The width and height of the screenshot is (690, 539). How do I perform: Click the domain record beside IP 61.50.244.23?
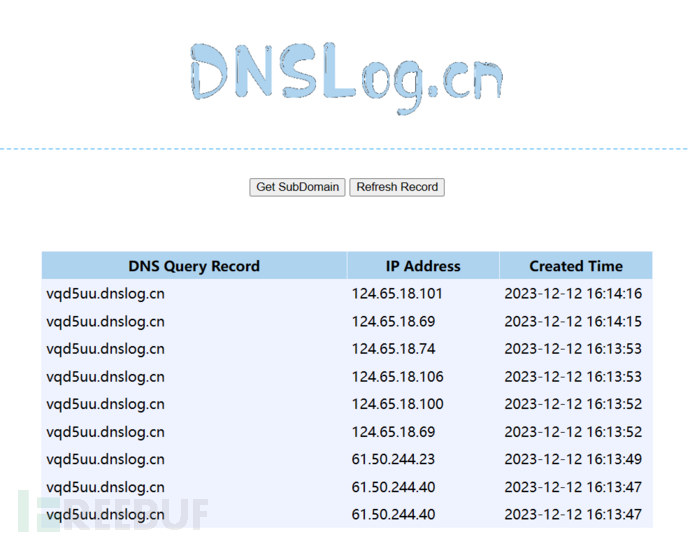pyautogui.click(x=106, y=460)
